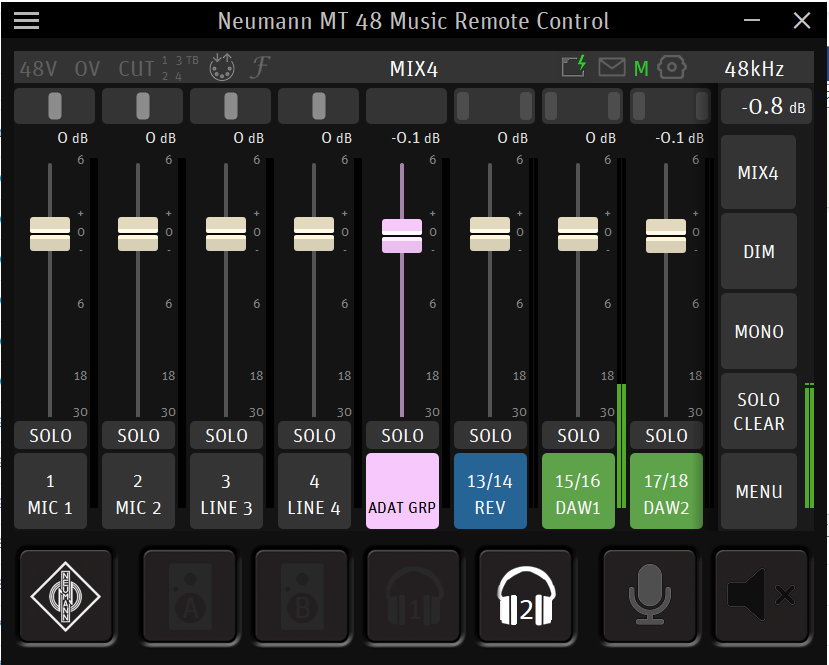
Task: Open the envelope message icon
Action: point(612,67)
